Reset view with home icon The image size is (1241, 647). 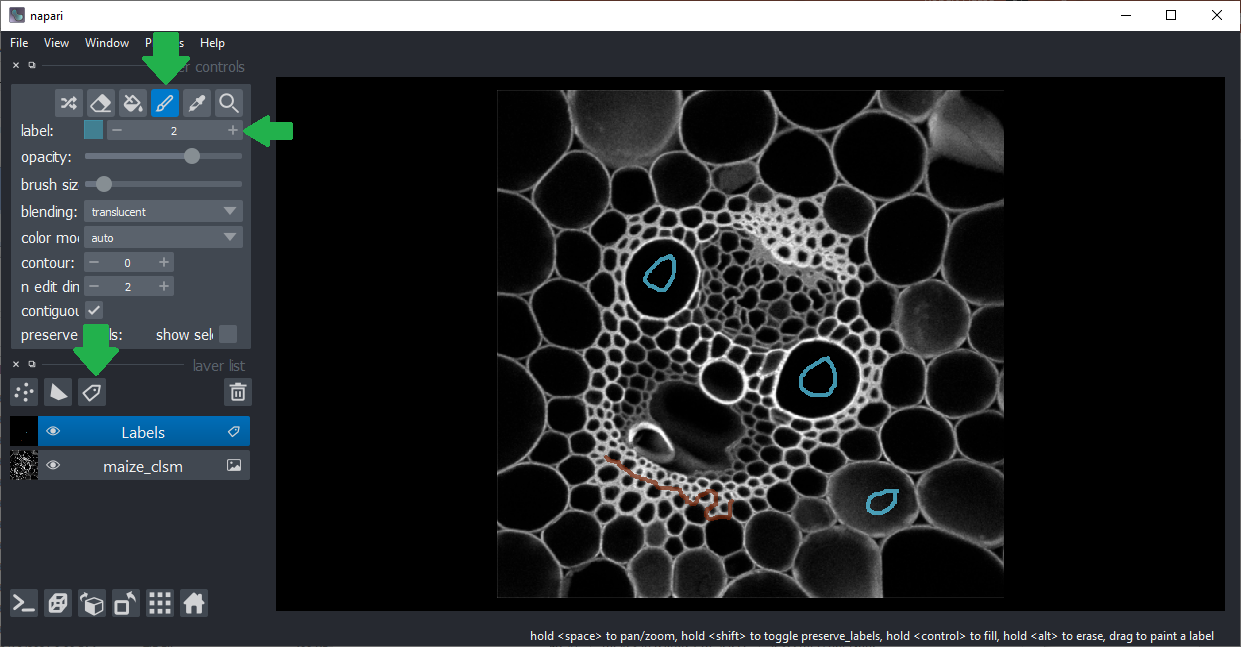194,603
